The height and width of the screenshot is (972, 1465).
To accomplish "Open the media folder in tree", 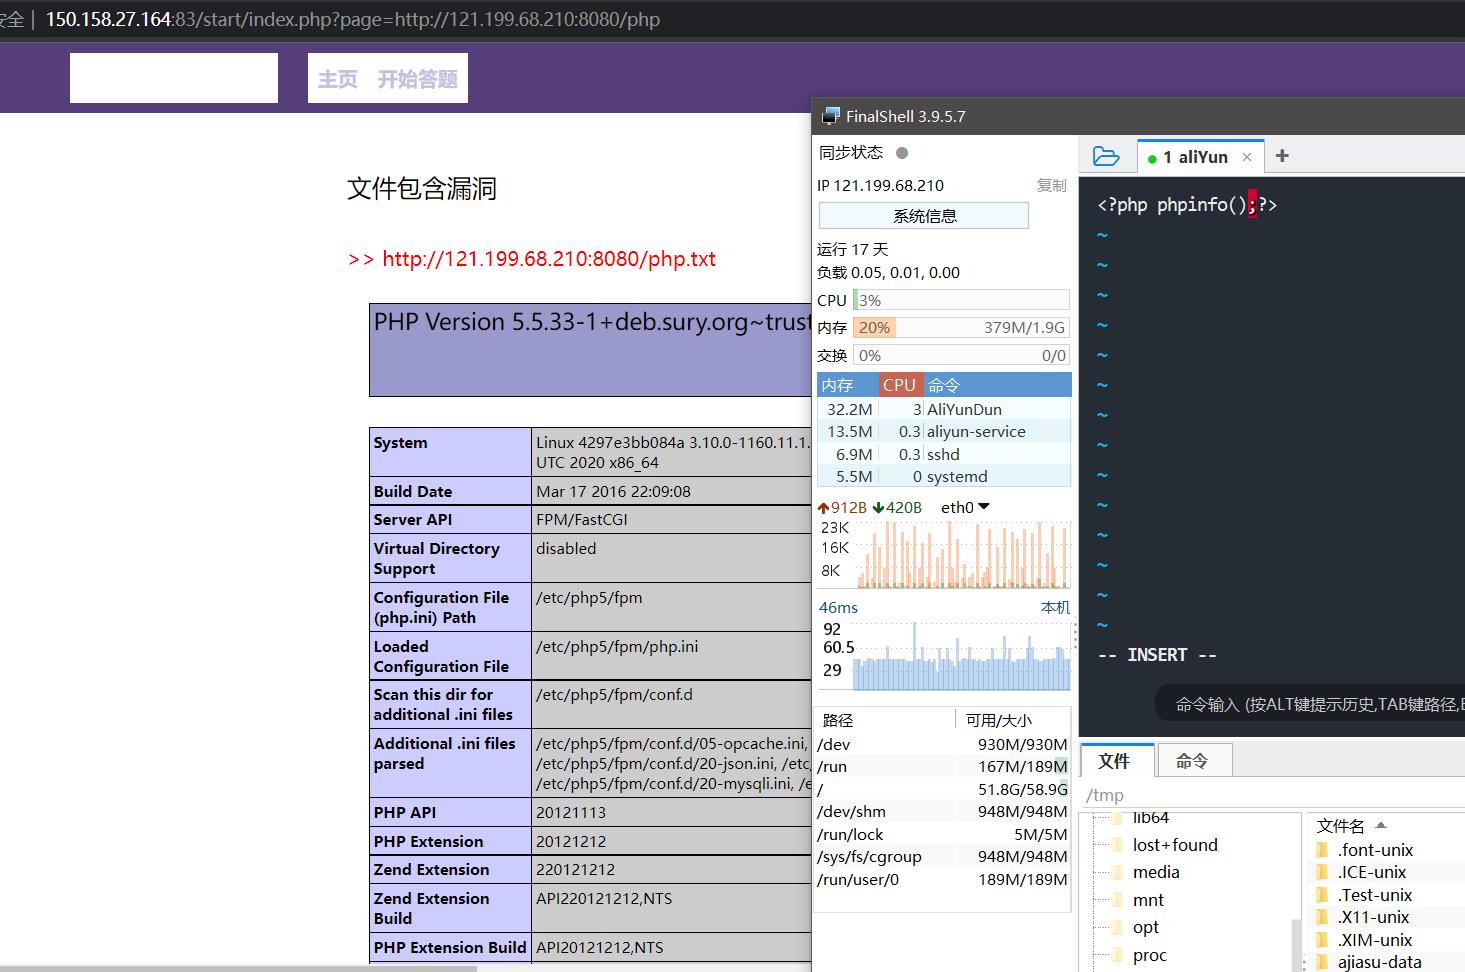I will [x=1156, y=872].
